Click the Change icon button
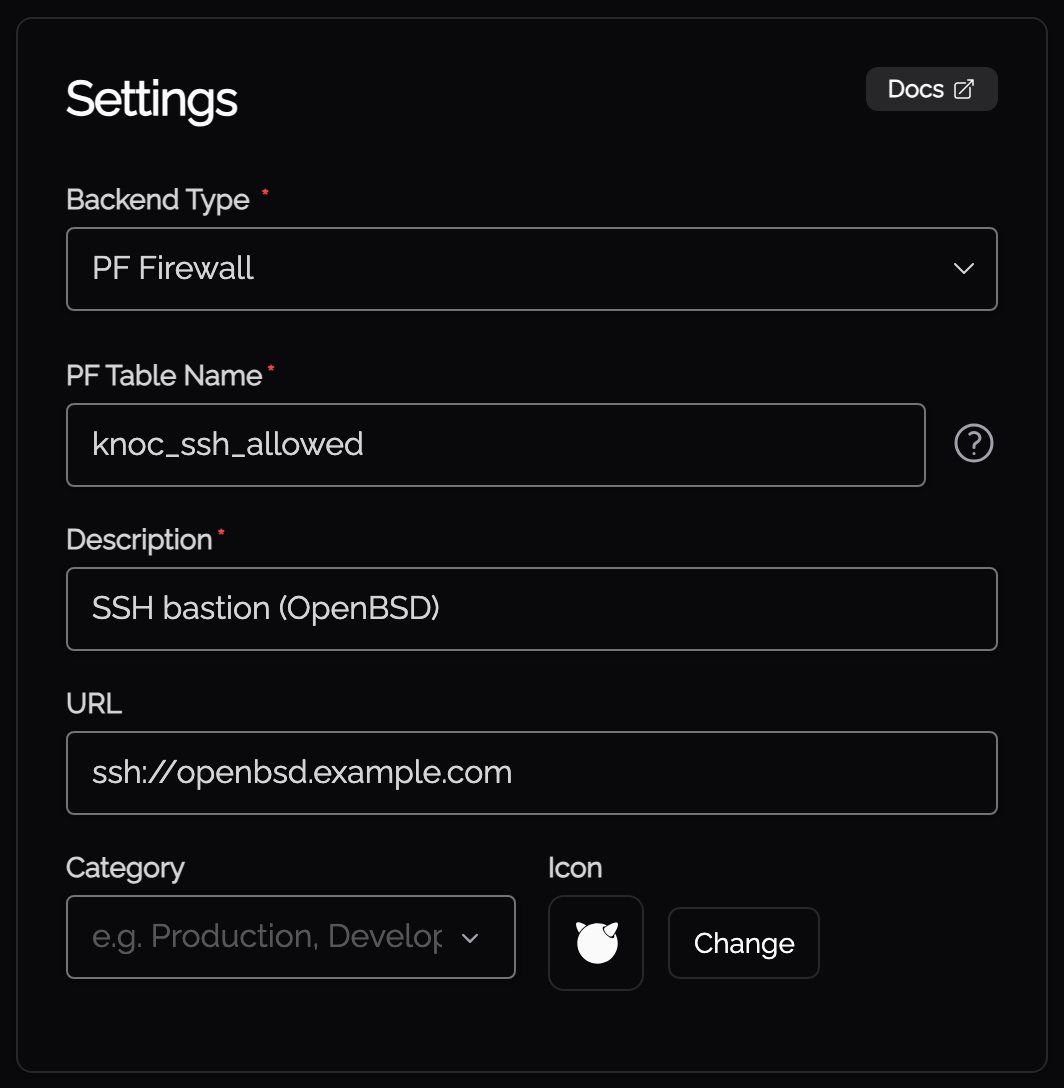 (x=743, y=943)
